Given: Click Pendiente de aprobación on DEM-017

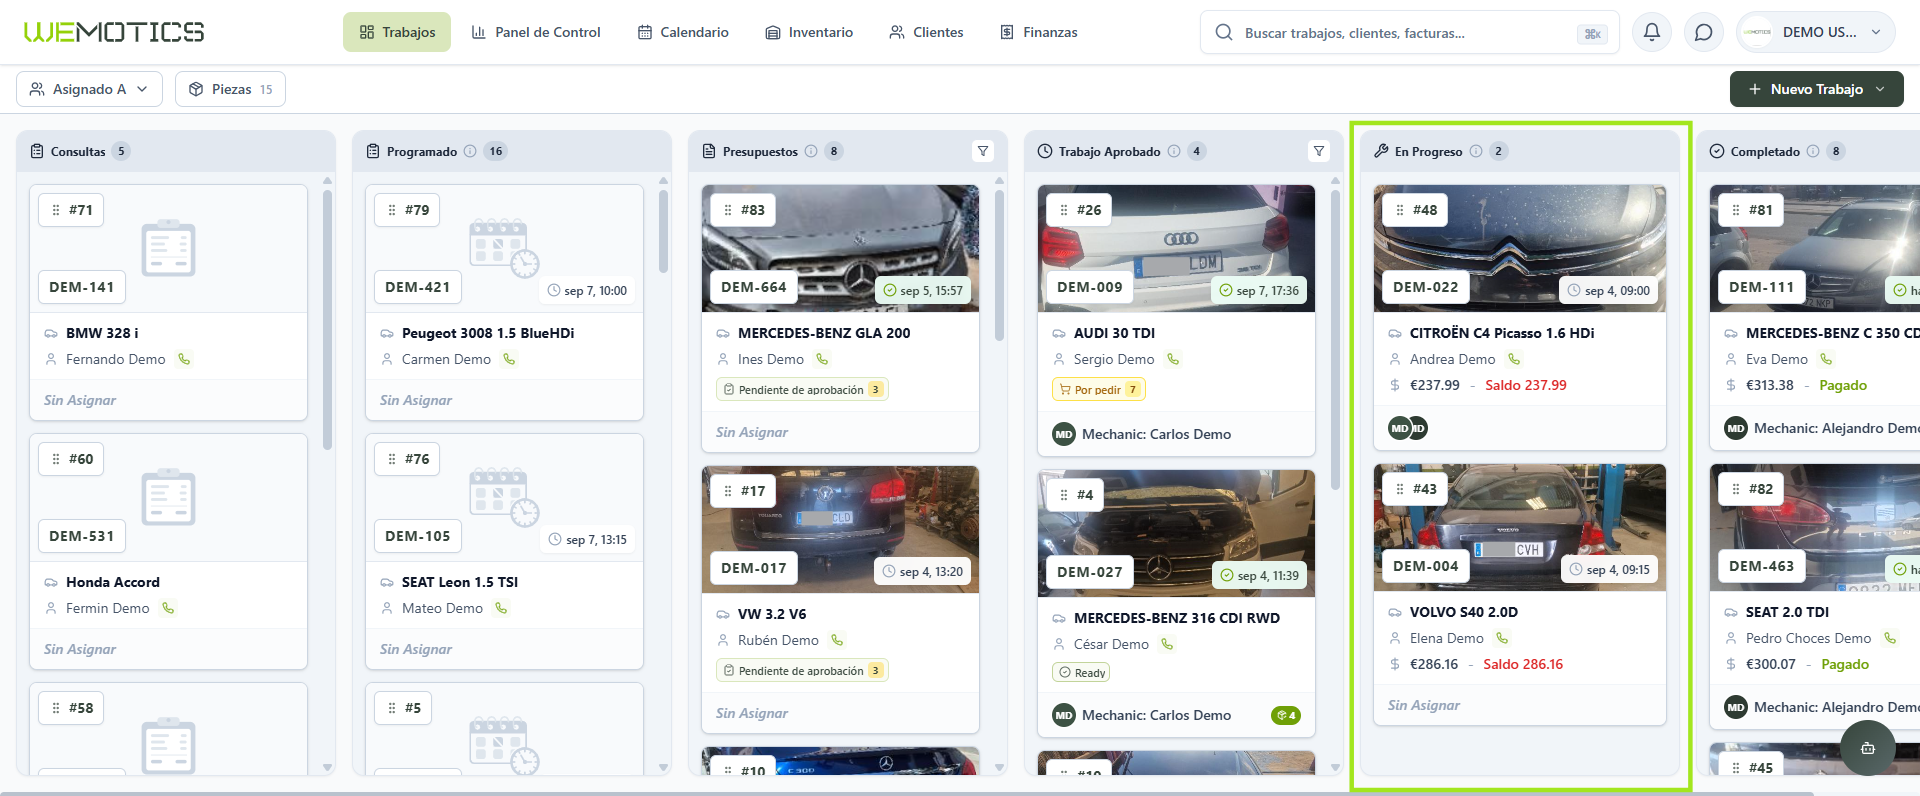Looking at the screenshot, I should click(x=802, y=671).
